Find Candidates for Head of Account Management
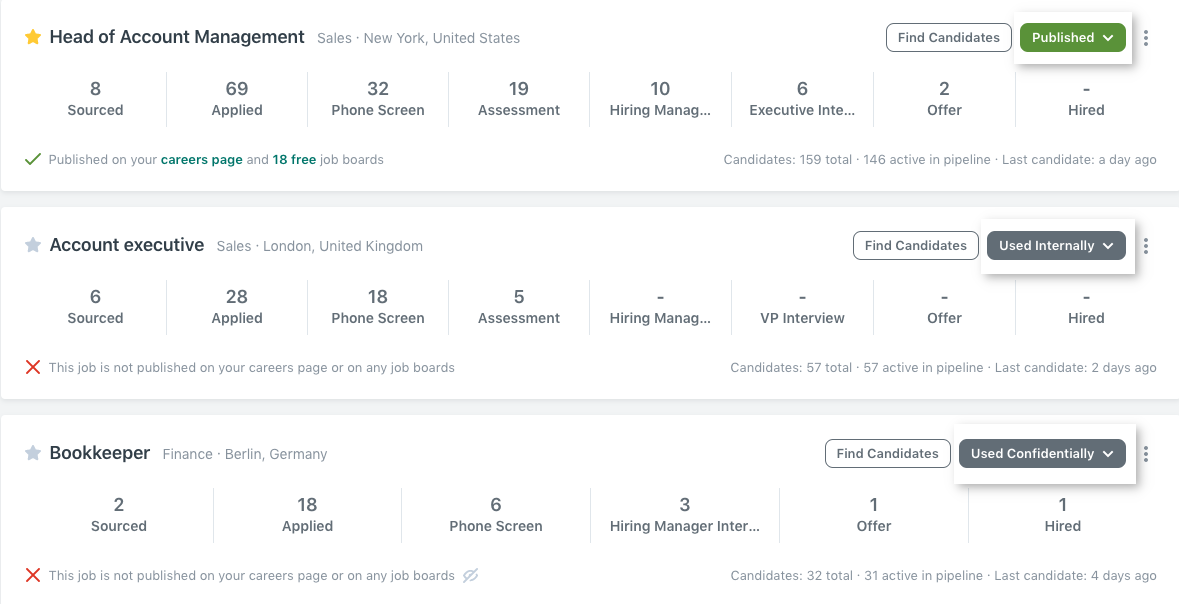The image size is (1179, 604). coord(948,38)
